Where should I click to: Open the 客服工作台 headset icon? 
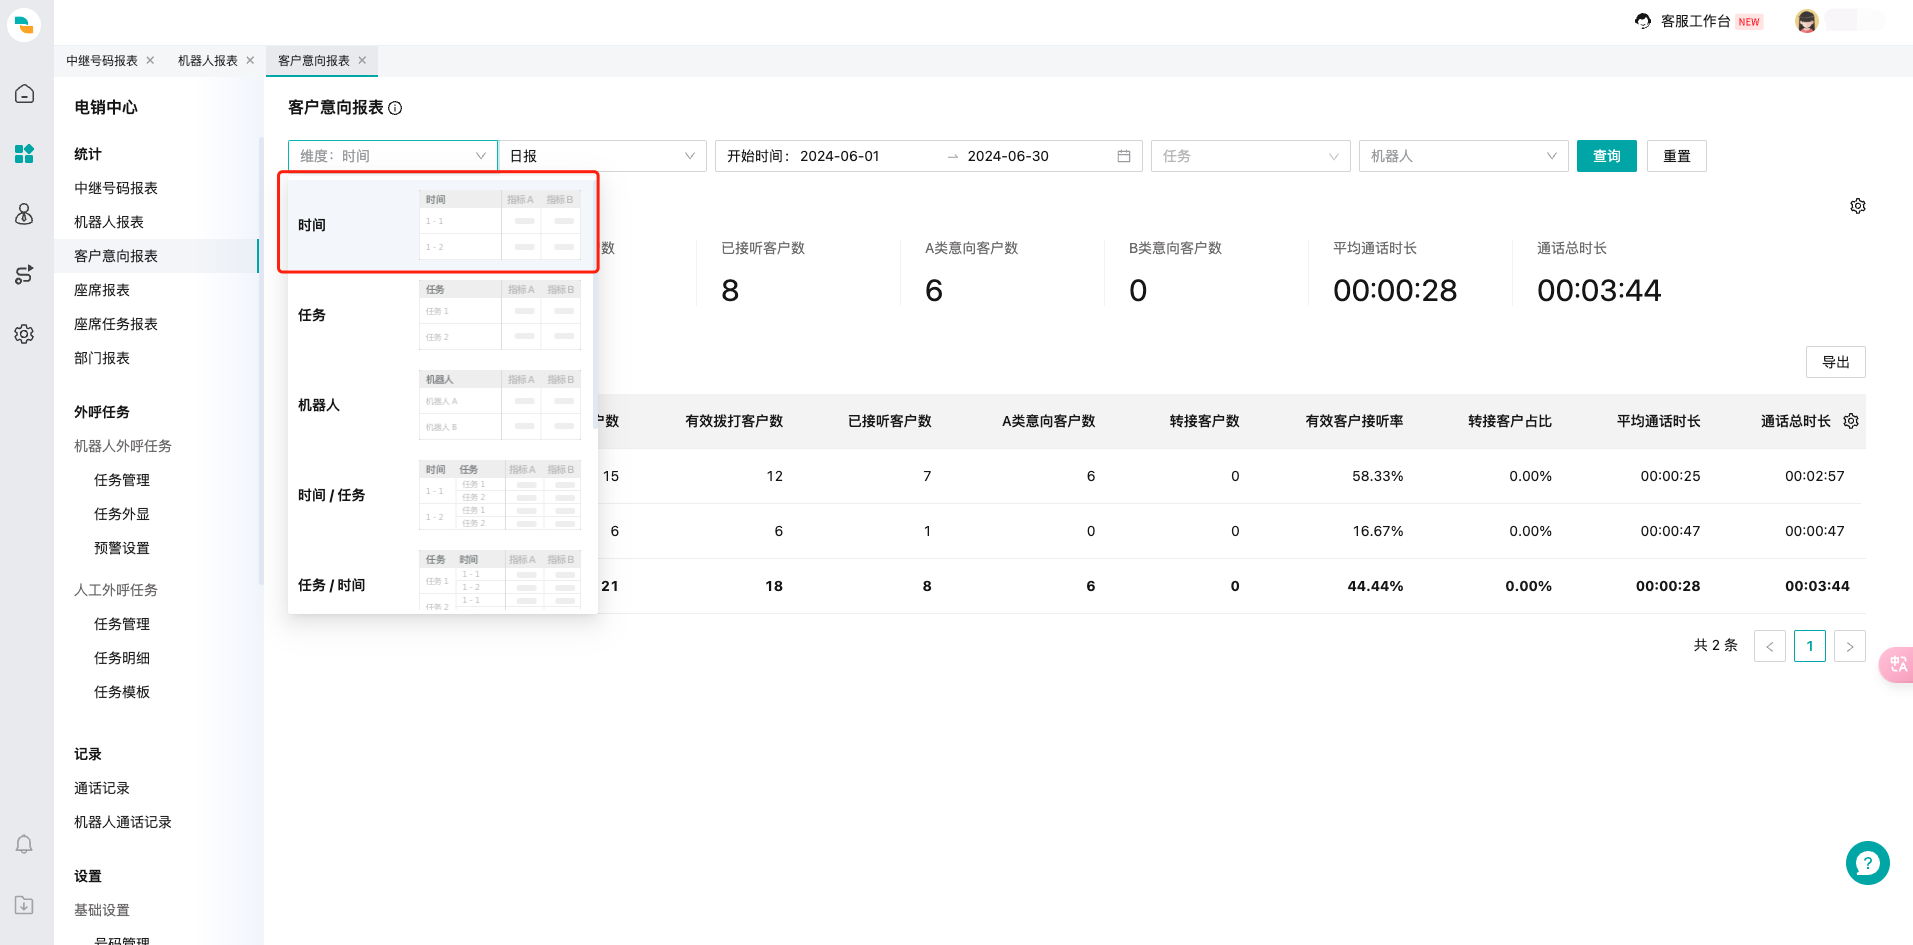(1643, 21)
